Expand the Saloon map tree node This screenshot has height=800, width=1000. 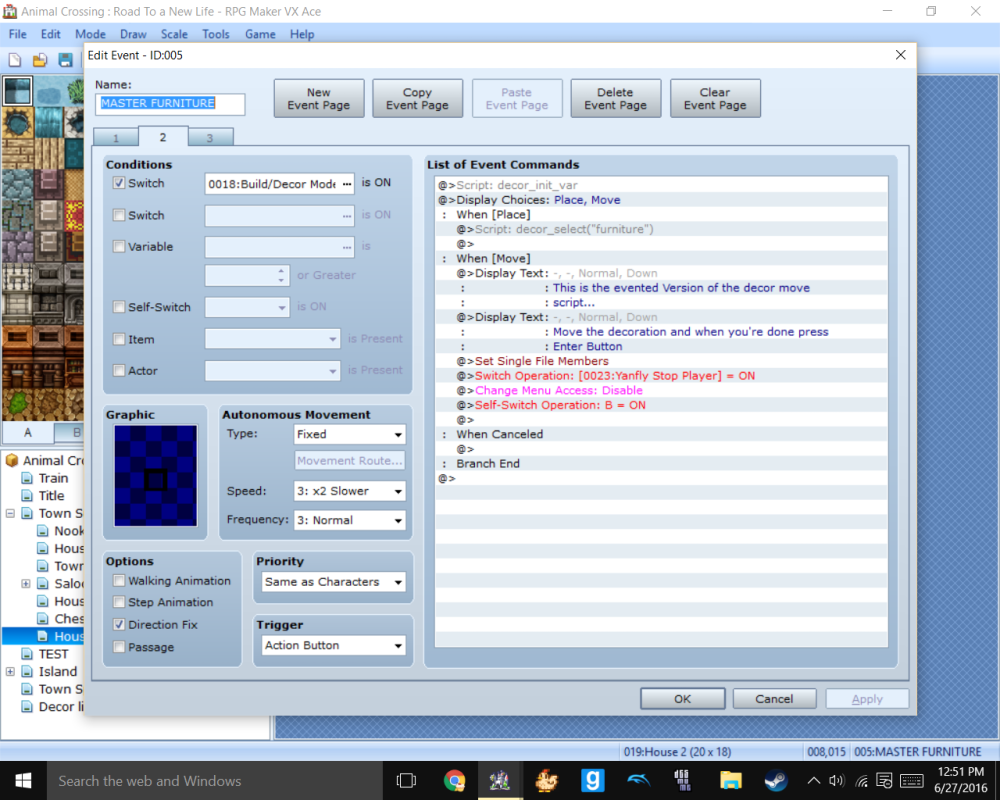(x=26, y=583)
